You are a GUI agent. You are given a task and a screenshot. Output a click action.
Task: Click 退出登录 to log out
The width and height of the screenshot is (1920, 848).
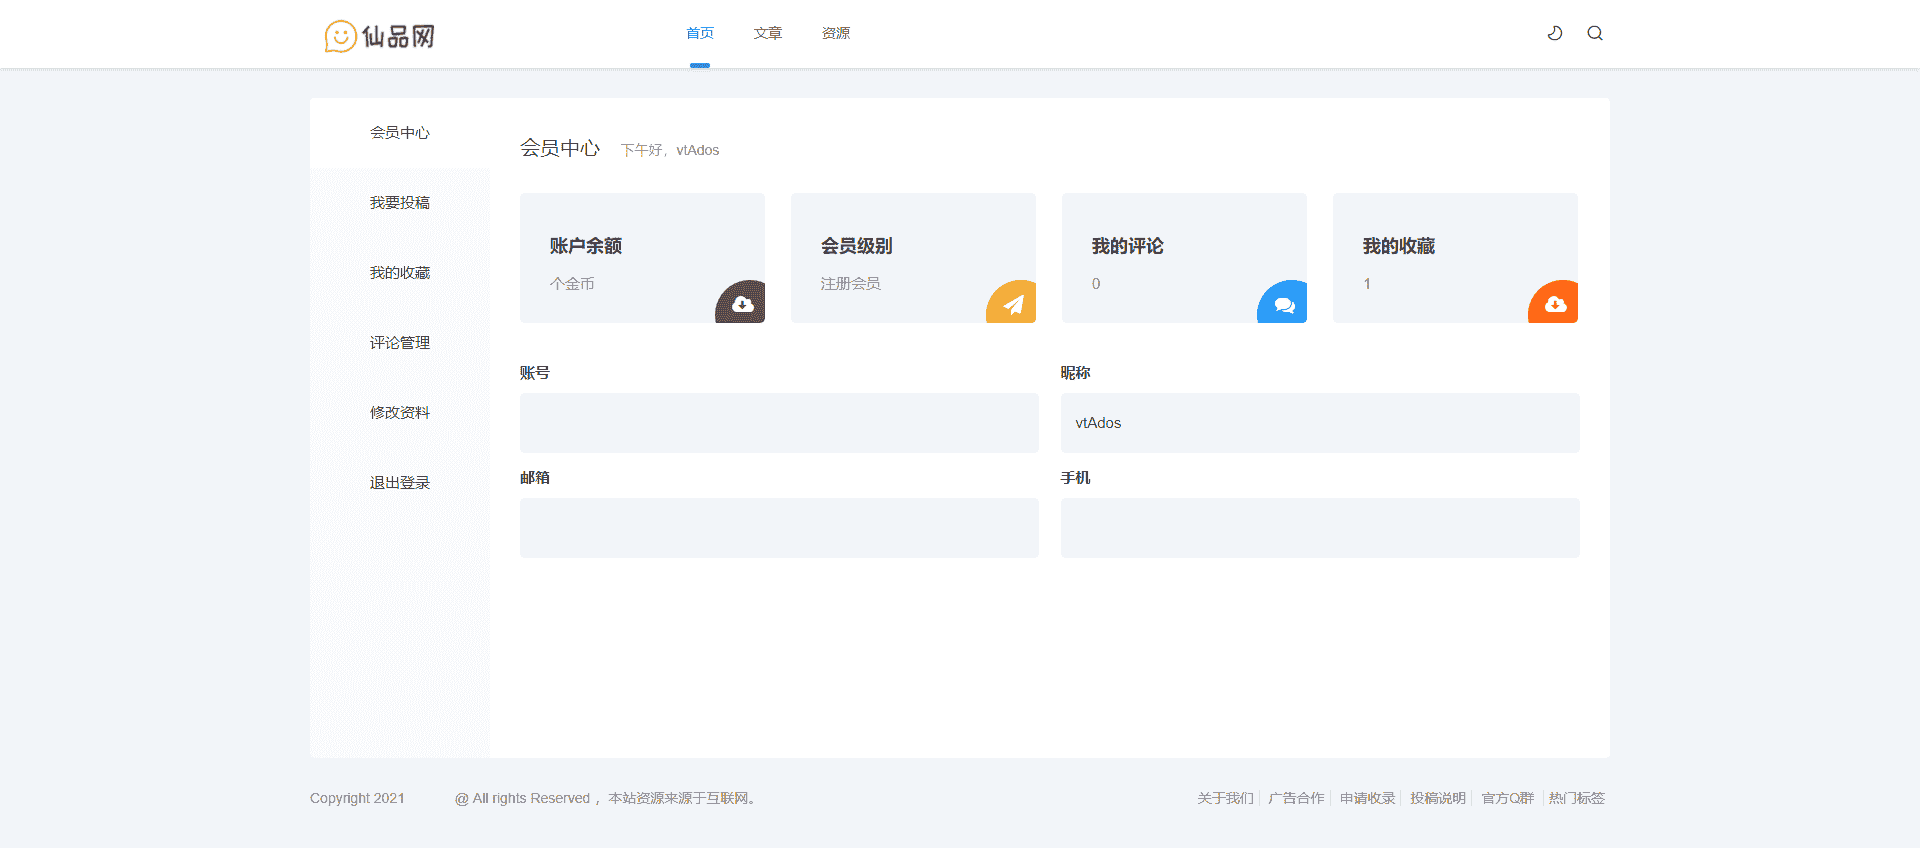[400, 483]
